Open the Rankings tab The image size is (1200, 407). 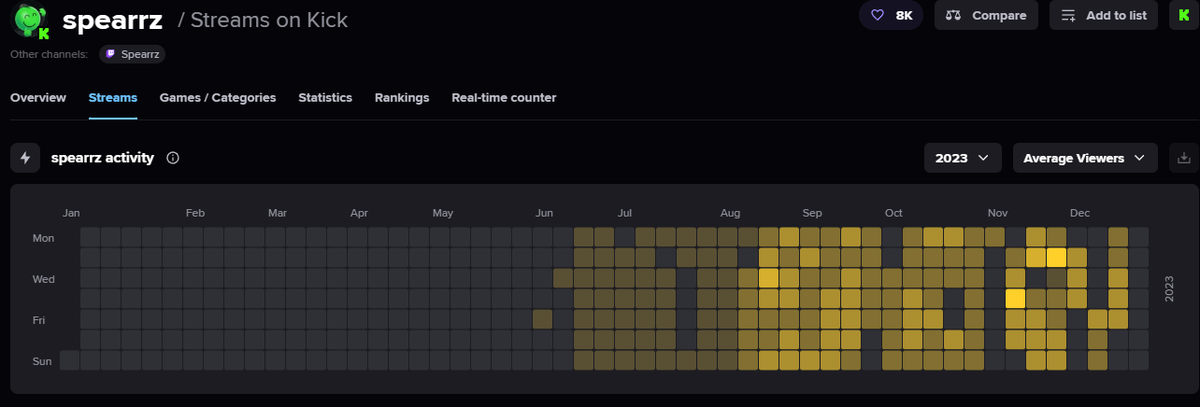coord(402,98)
